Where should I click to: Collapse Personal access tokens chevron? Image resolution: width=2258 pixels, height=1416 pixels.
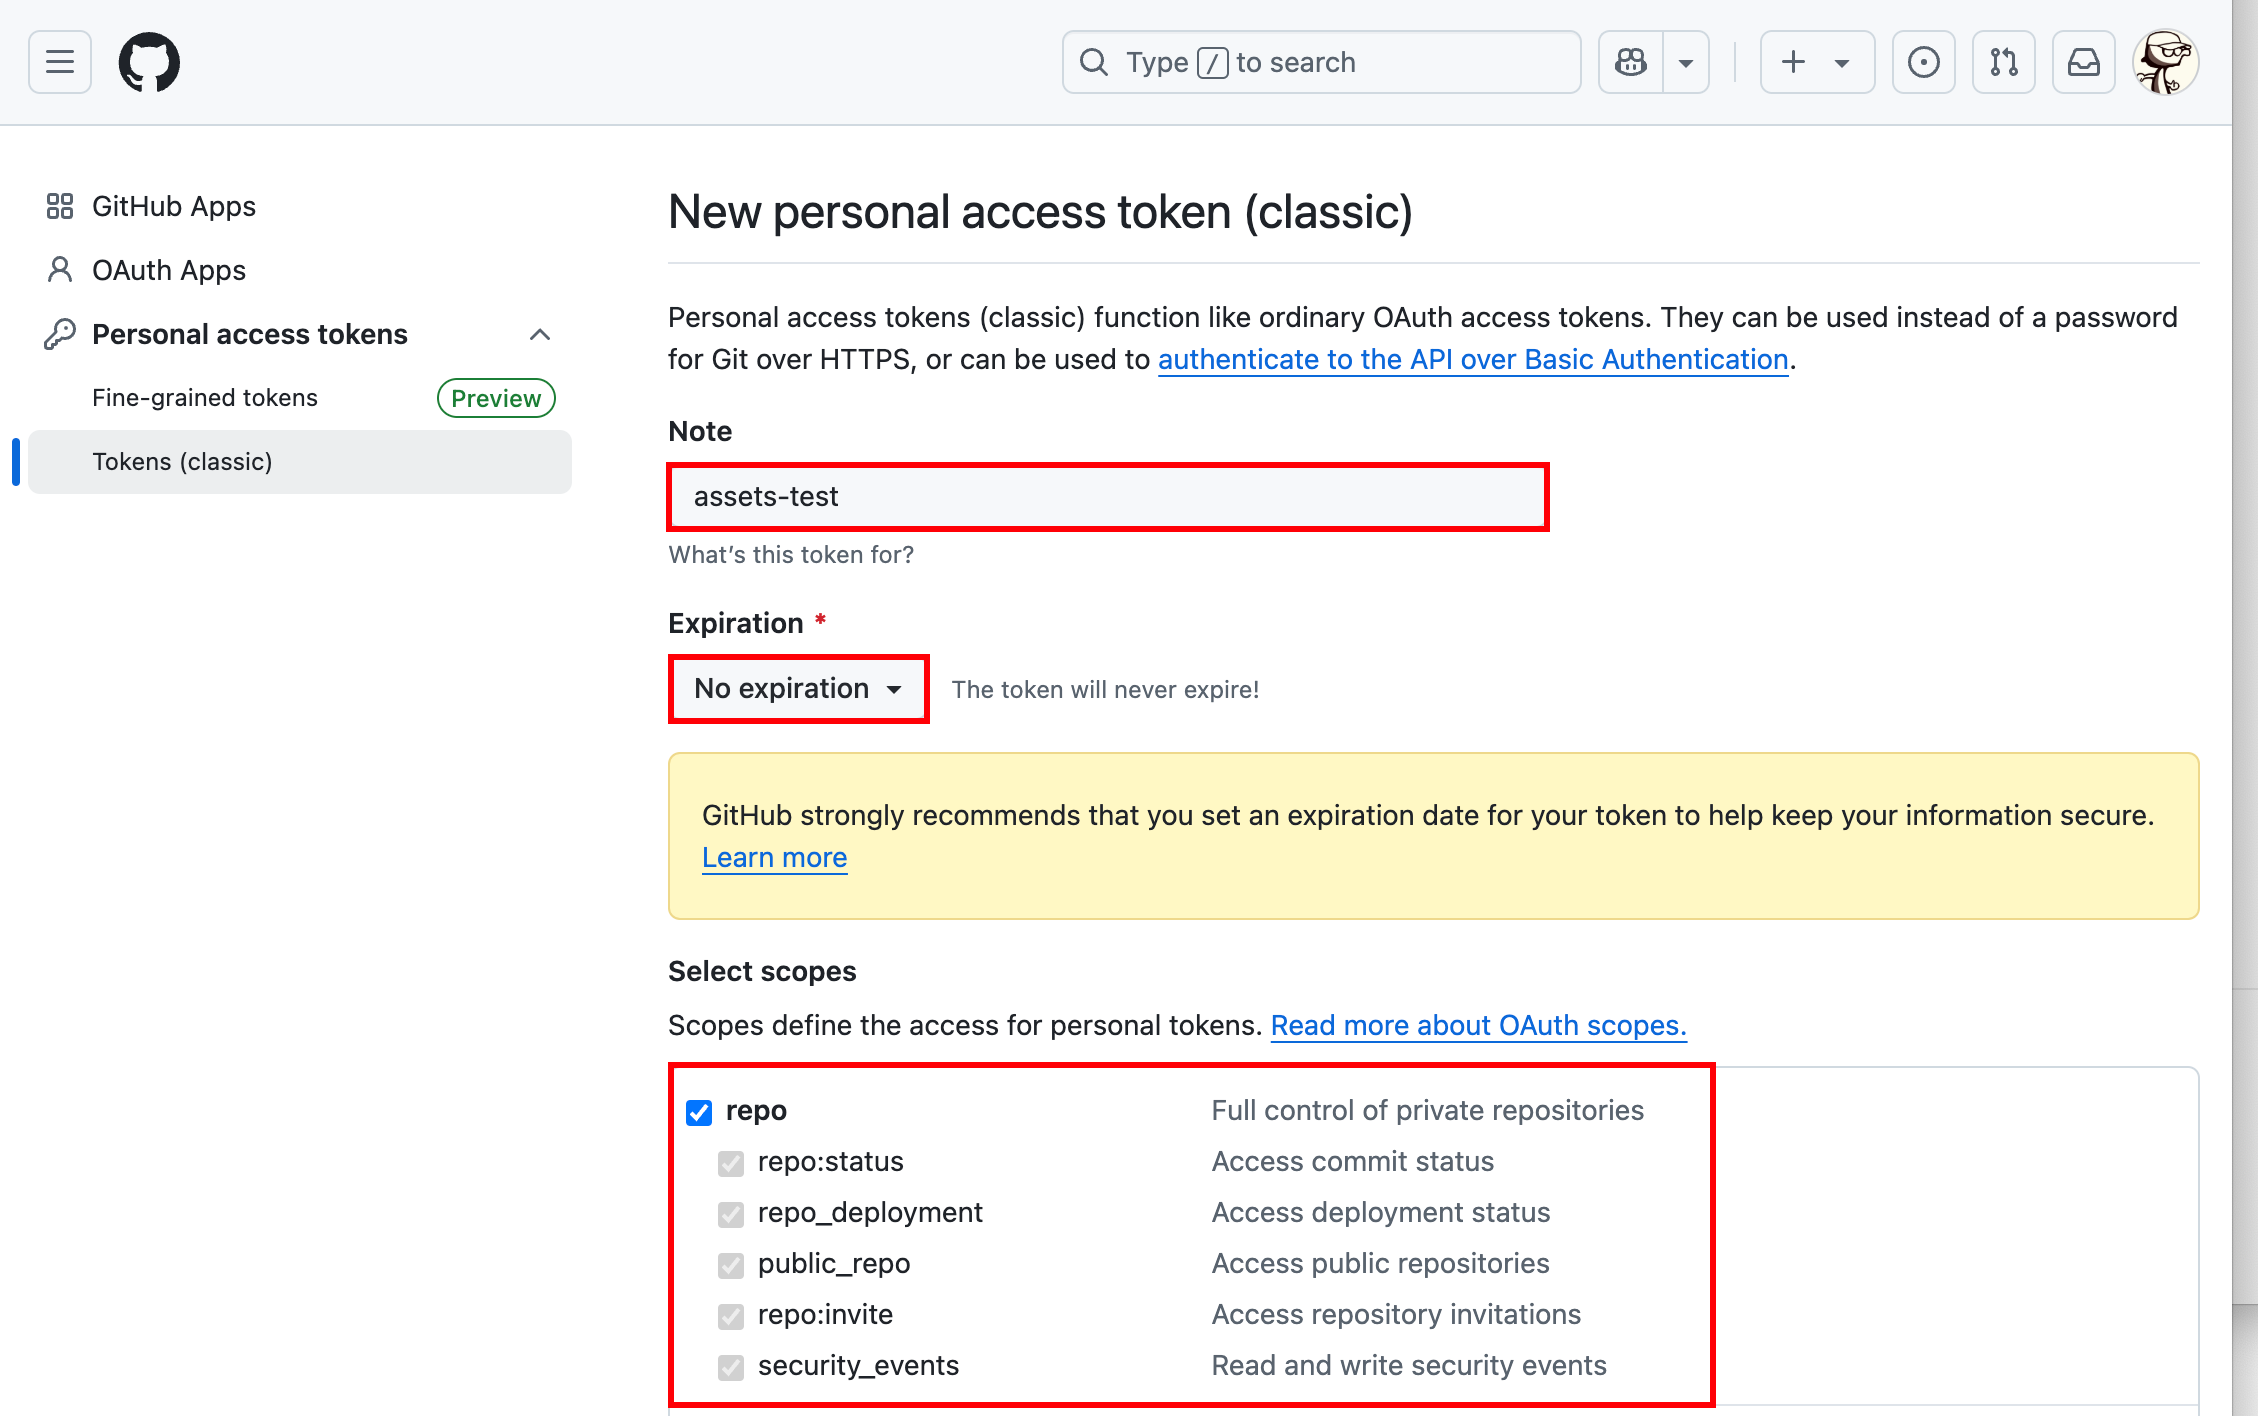(x=540, y=334)
